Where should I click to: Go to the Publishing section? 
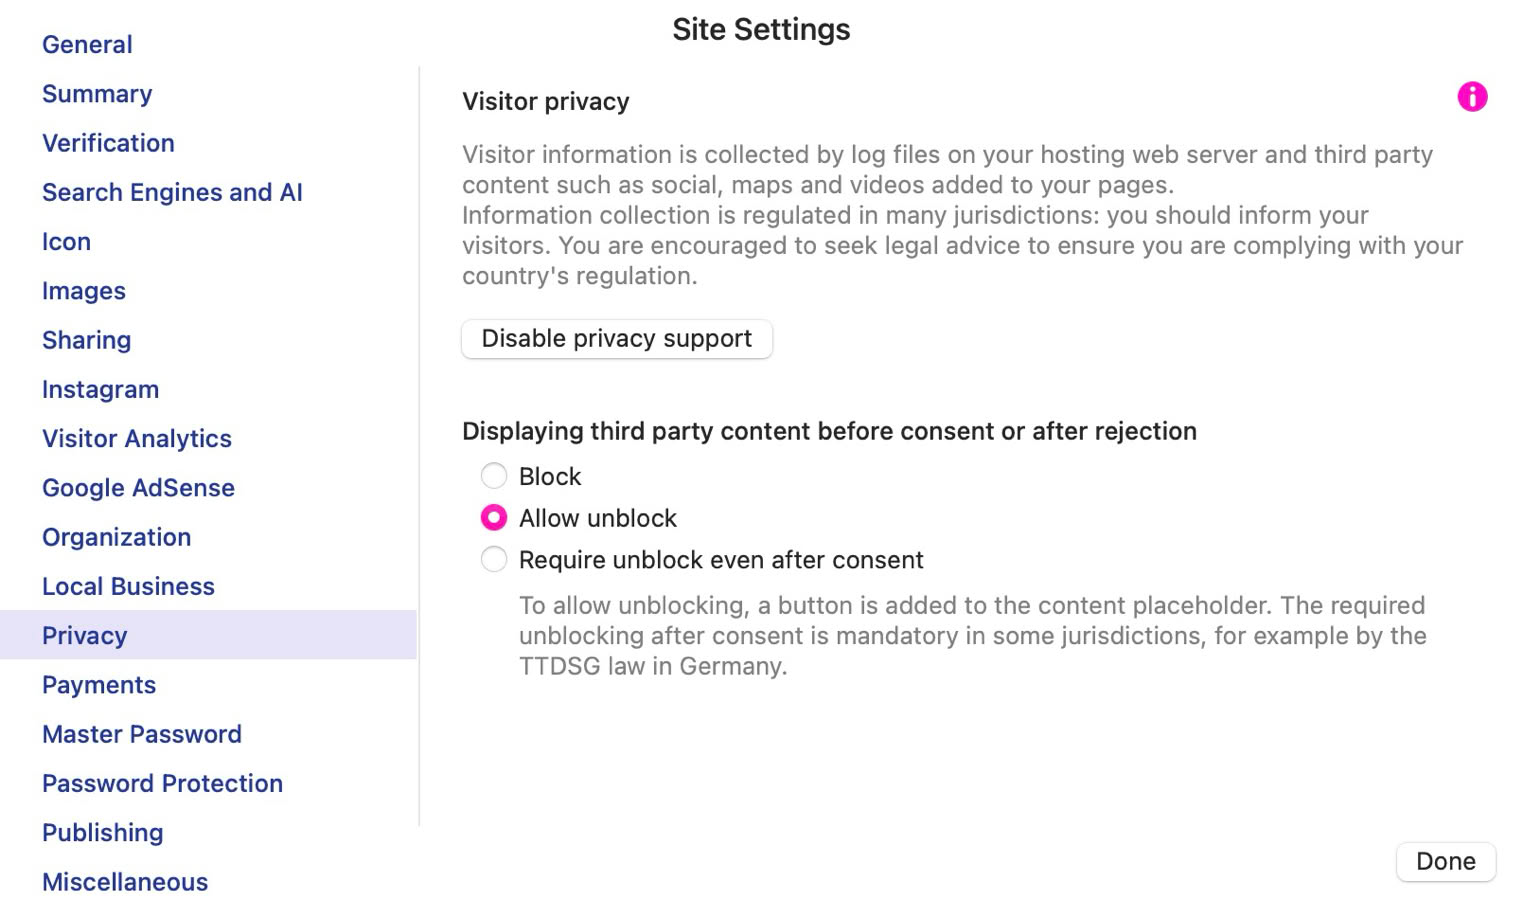click(x=102, y=833)
